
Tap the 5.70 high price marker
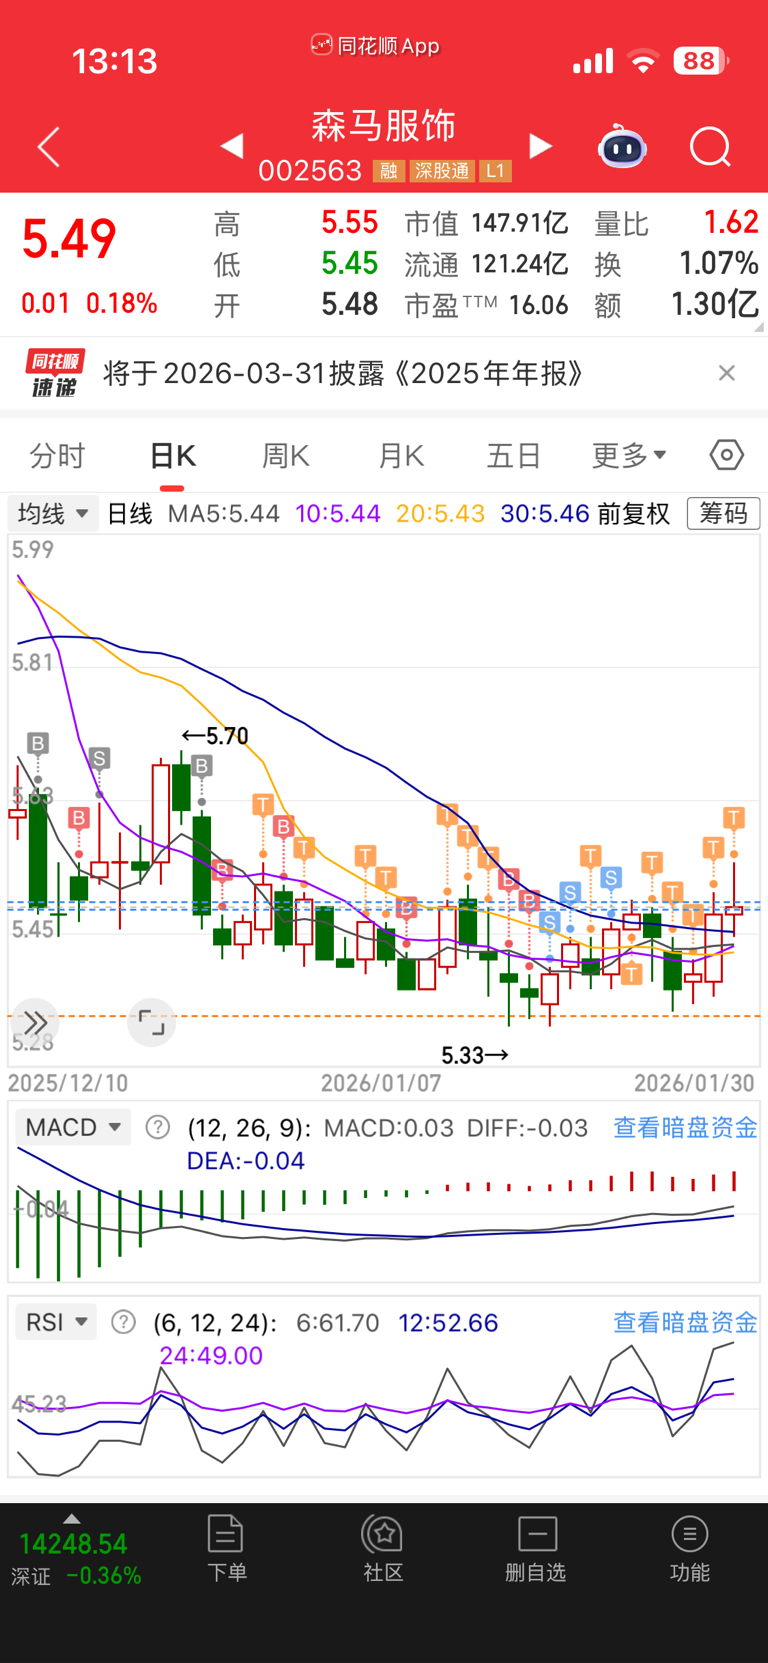click(x=215, y=736)
